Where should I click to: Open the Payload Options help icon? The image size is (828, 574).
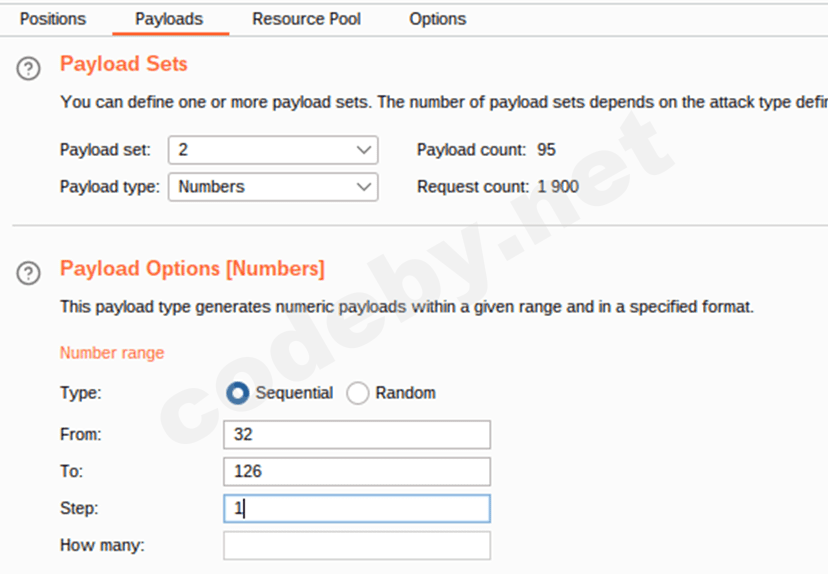(x=29, y=272)
